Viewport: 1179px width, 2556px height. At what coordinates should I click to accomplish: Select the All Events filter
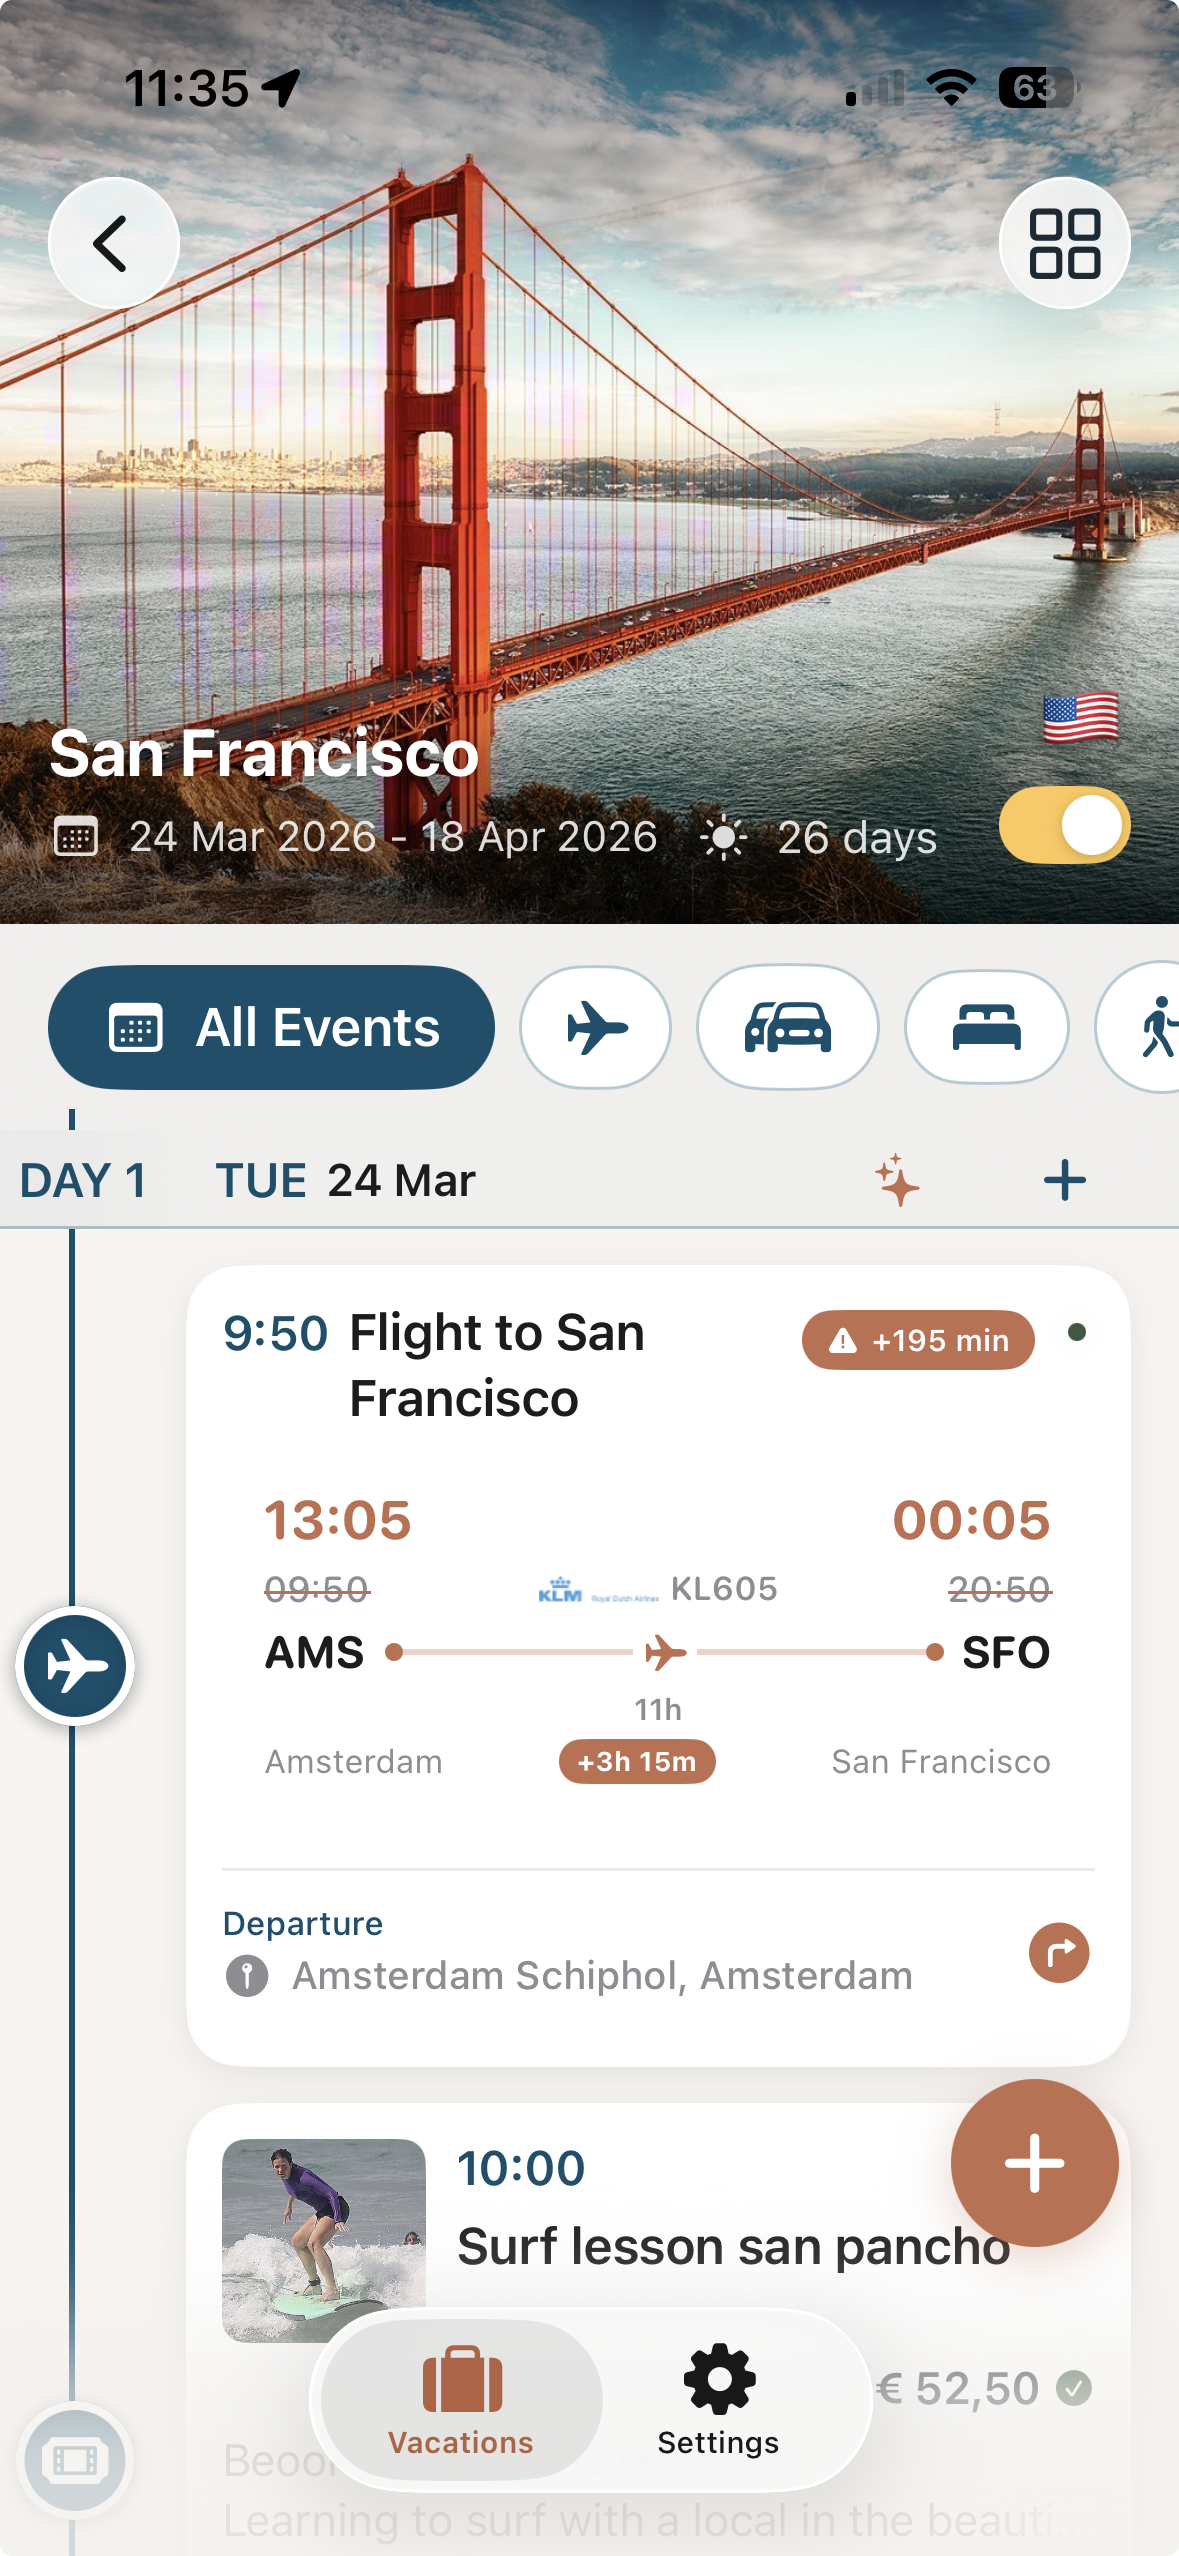(271, 1027)
